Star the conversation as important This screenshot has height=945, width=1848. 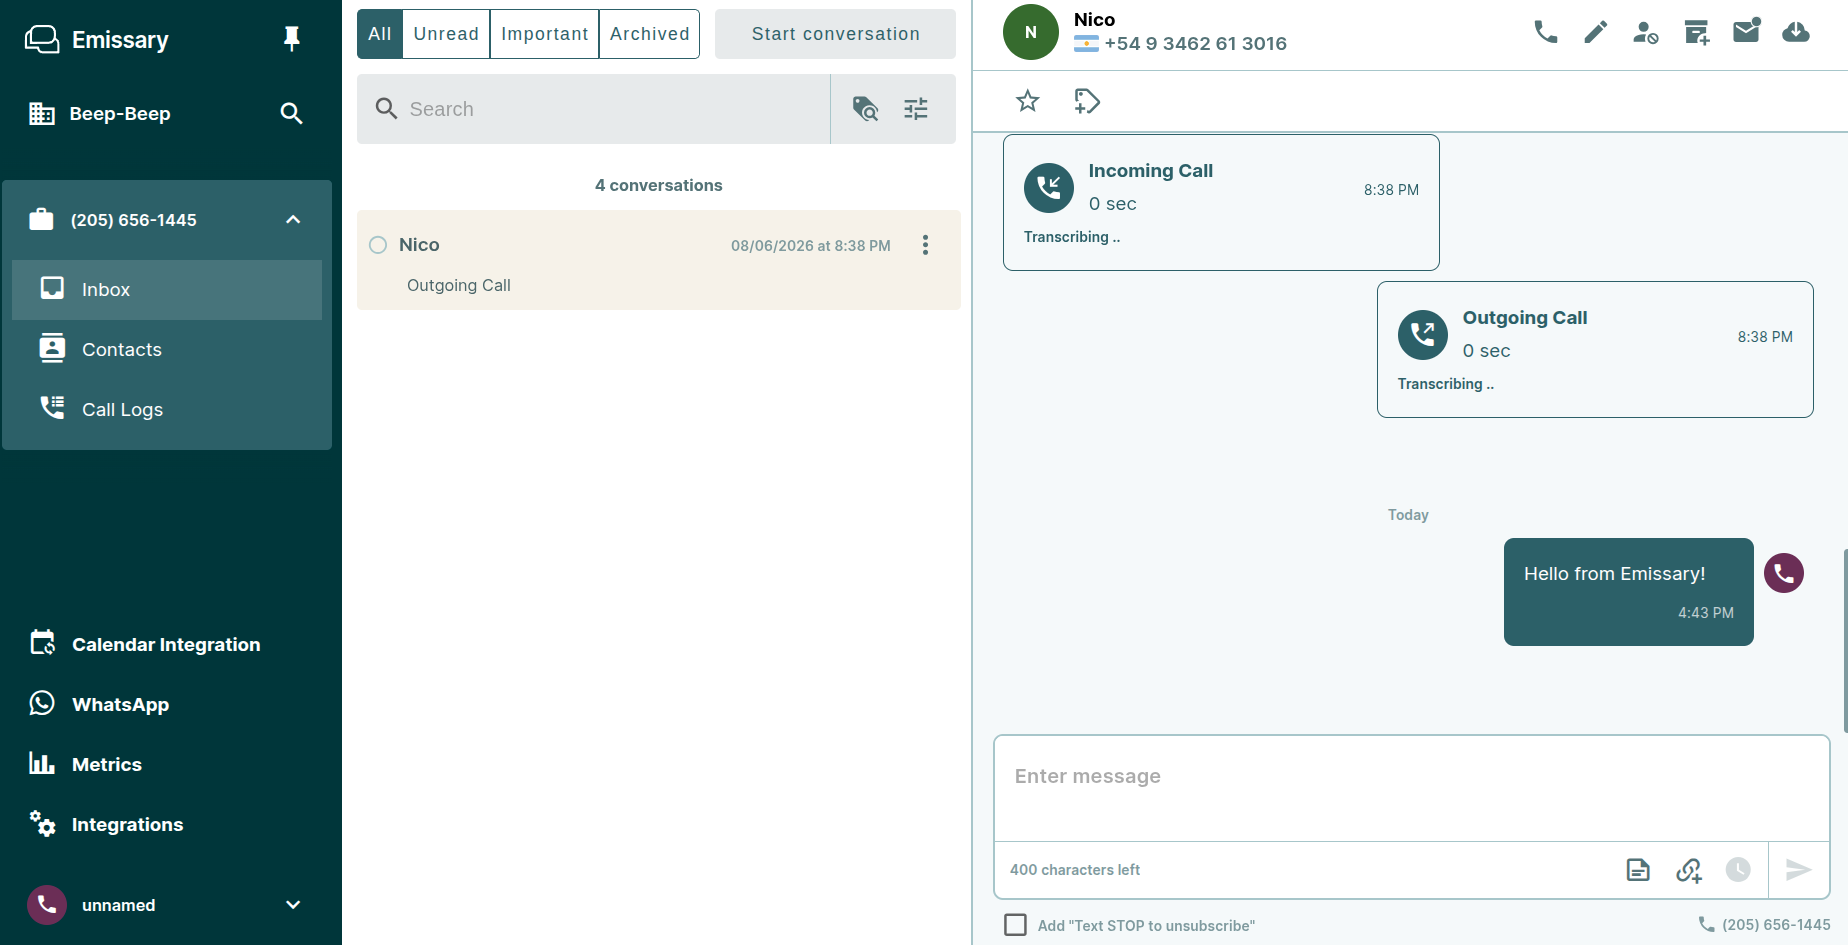point(1028,101)
